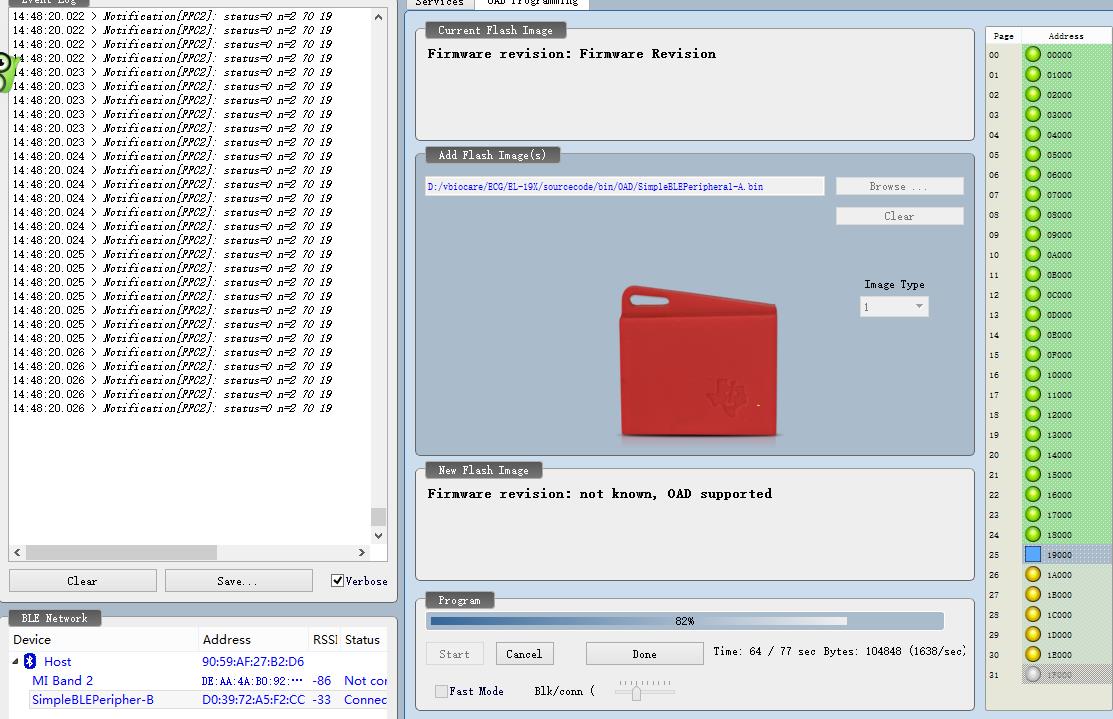
Task: Switch to the Services tab
Action: point(439,3)
